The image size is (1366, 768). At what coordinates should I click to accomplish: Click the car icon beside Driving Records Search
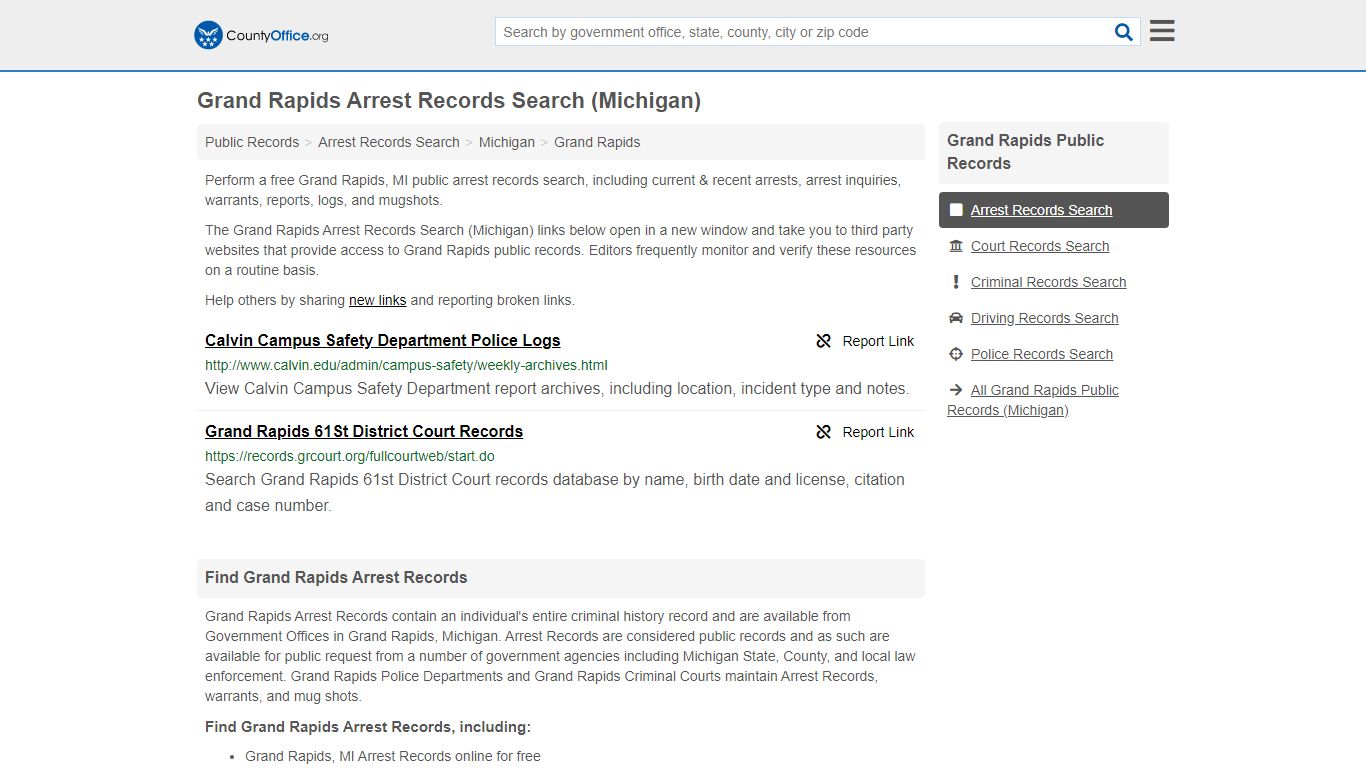click(956, 318)
